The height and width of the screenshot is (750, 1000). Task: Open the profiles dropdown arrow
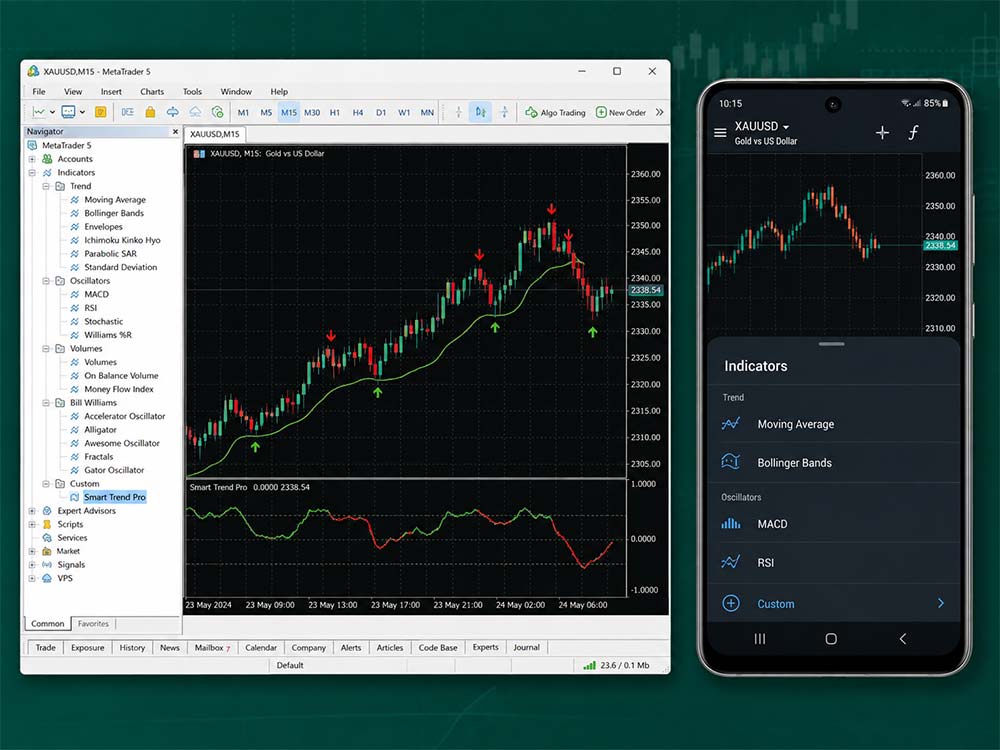82,112
